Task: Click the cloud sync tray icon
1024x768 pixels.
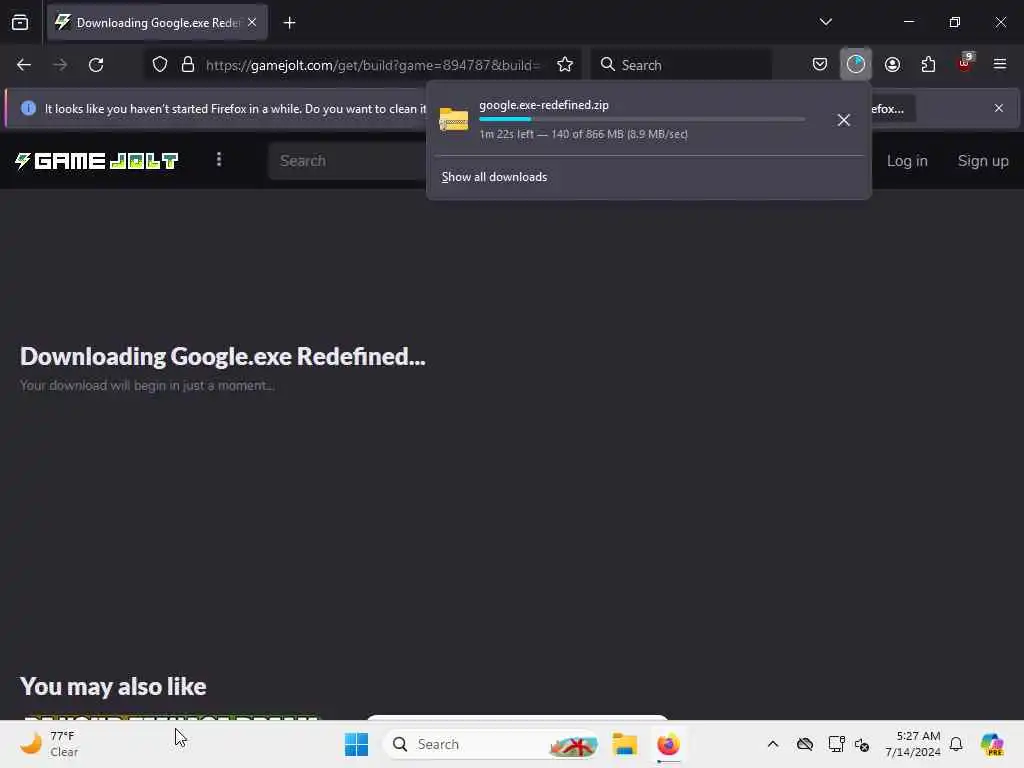Action: tap(805, 744)
